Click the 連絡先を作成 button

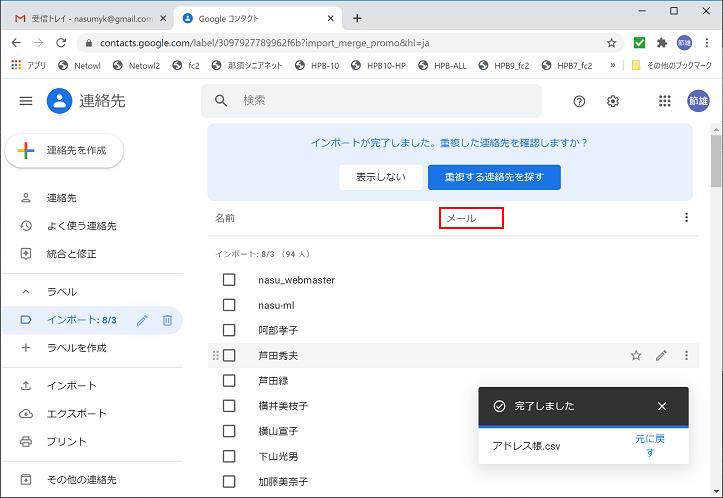pos(64,150)
